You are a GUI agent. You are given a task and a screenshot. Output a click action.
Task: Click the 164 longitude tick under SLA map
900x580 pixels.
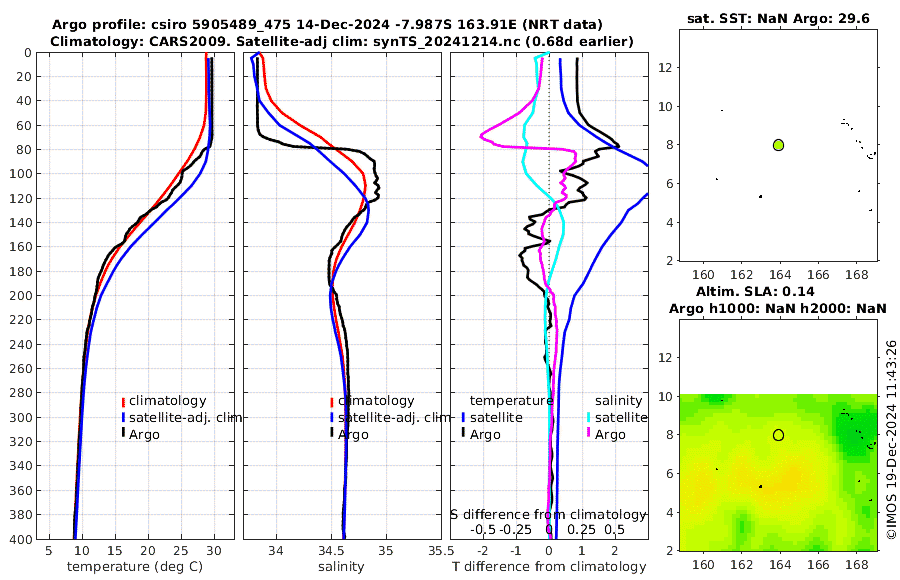click(x=779, y=564)
